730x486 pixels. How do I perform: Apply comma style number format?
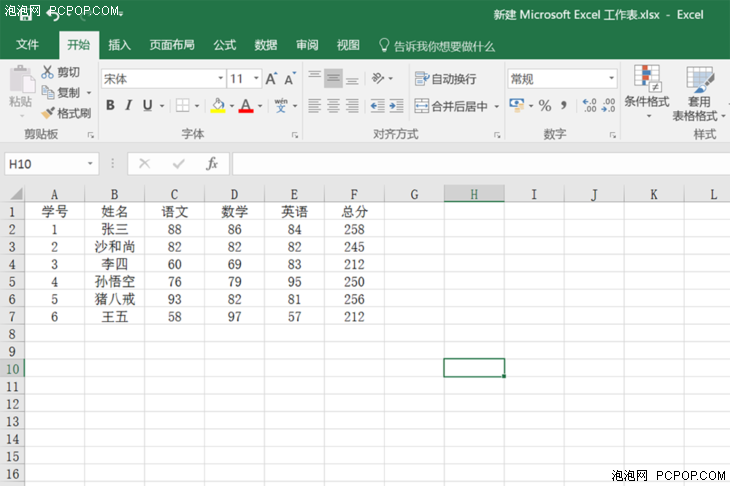[x=564, y=105]
